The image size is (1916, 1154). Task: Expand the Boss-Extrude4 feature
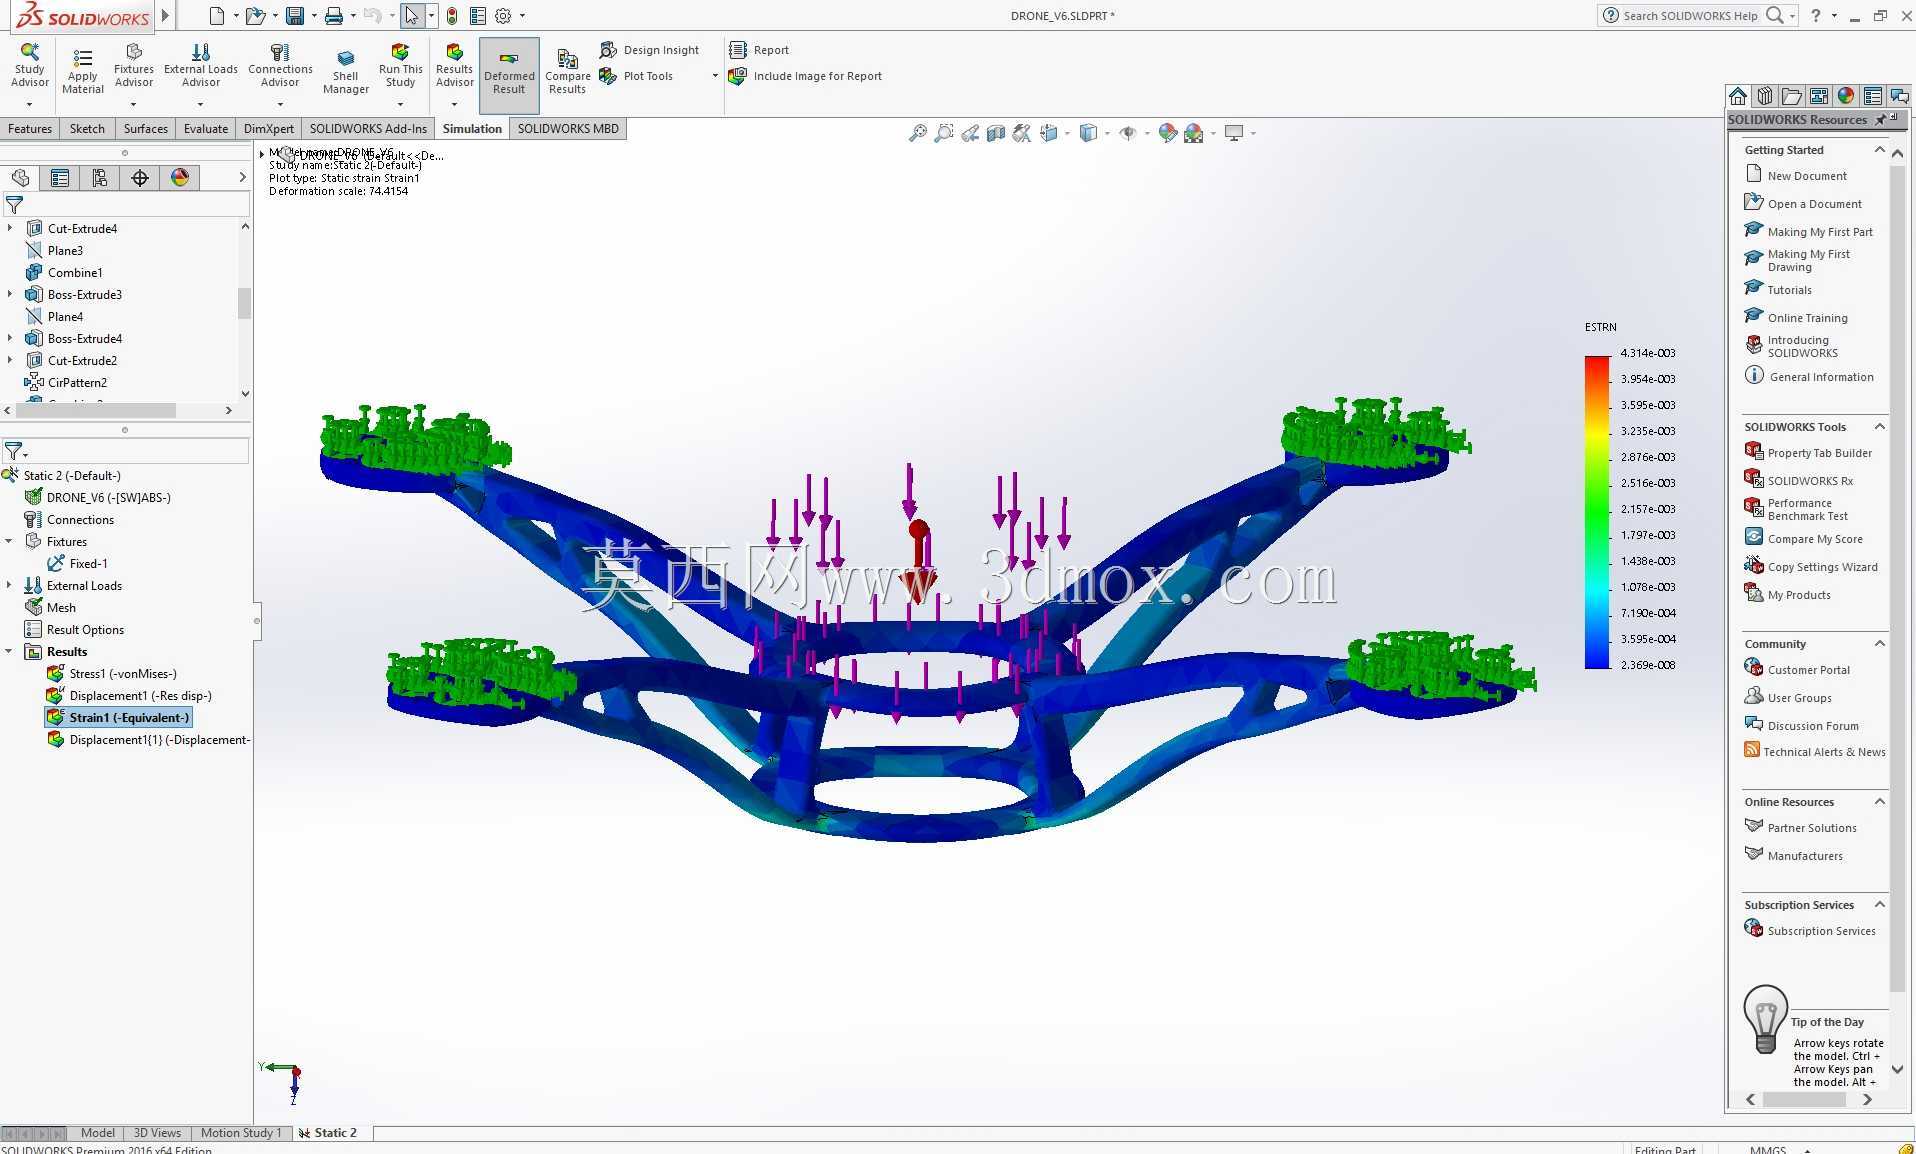10,339
